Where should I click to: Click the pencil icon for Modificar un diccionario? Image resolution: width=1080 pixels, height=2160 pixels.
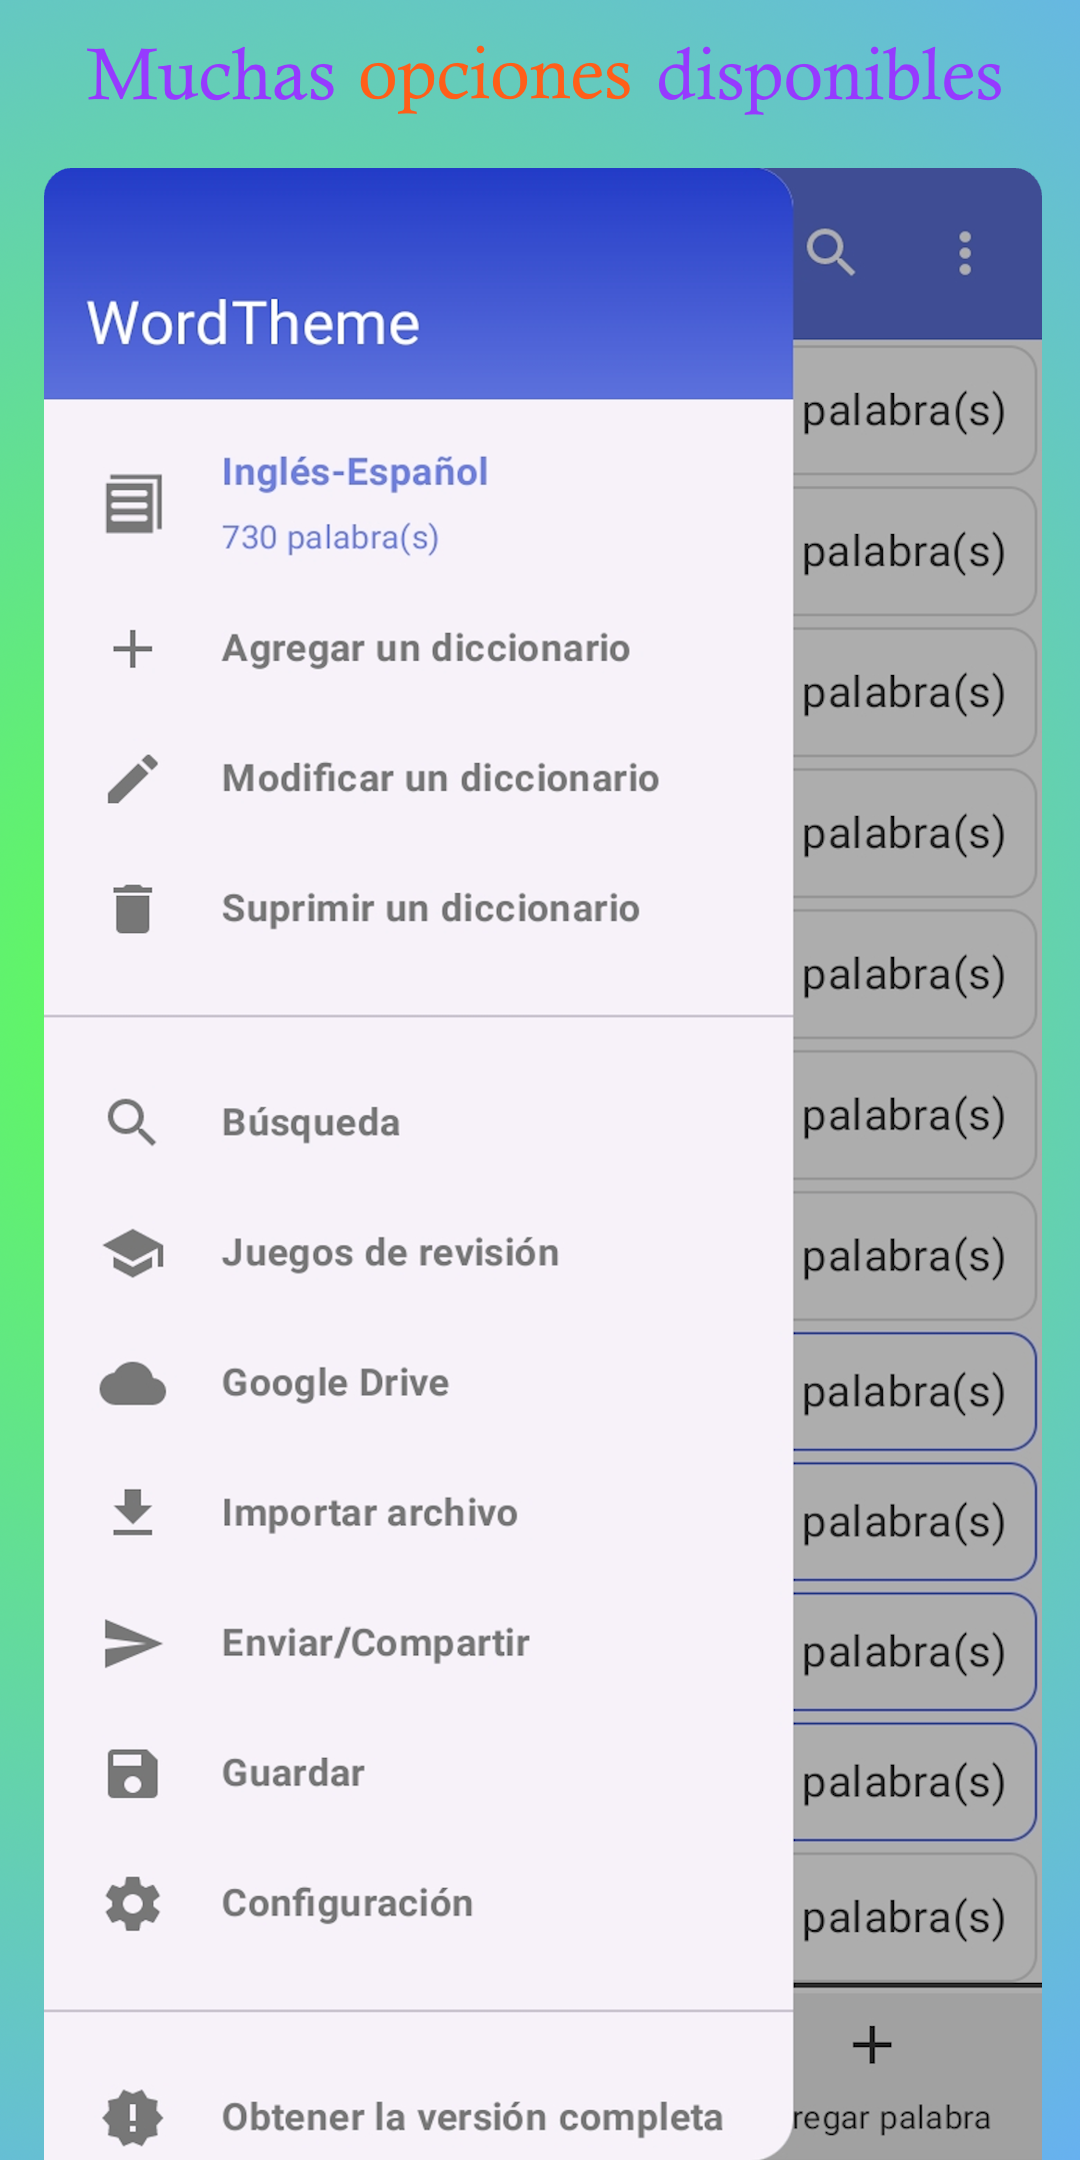click(x=133, y=779)
